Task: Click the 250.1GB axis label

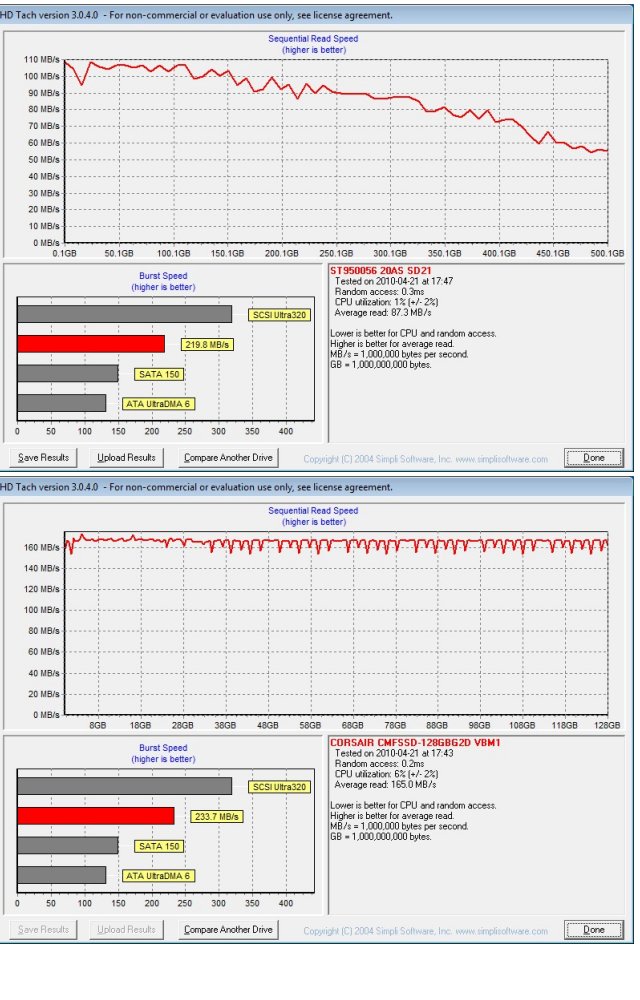Action: 336,253
